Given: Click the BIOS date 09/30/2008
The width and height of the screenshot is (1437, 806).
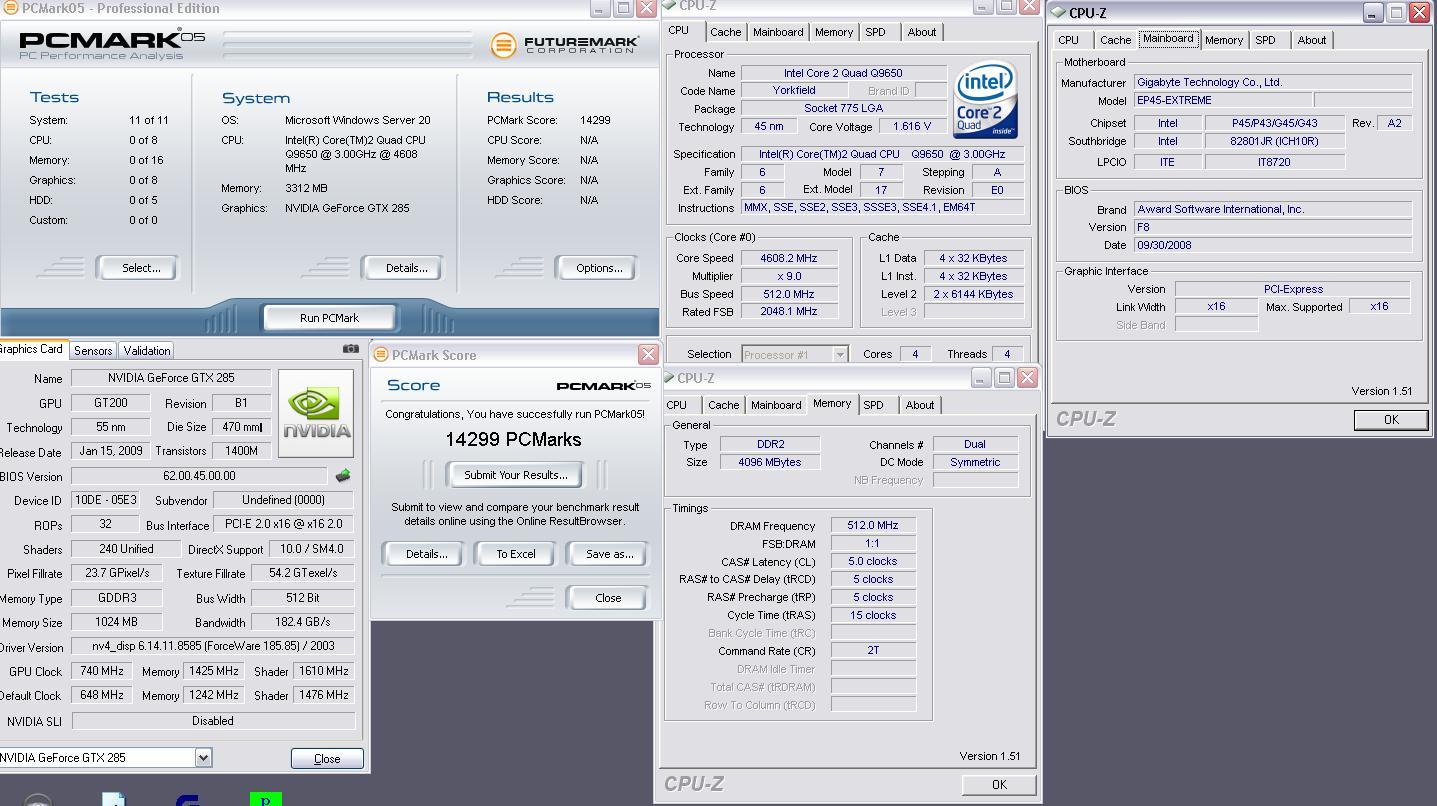Looking at the screenshot, I should [1272, 245].
